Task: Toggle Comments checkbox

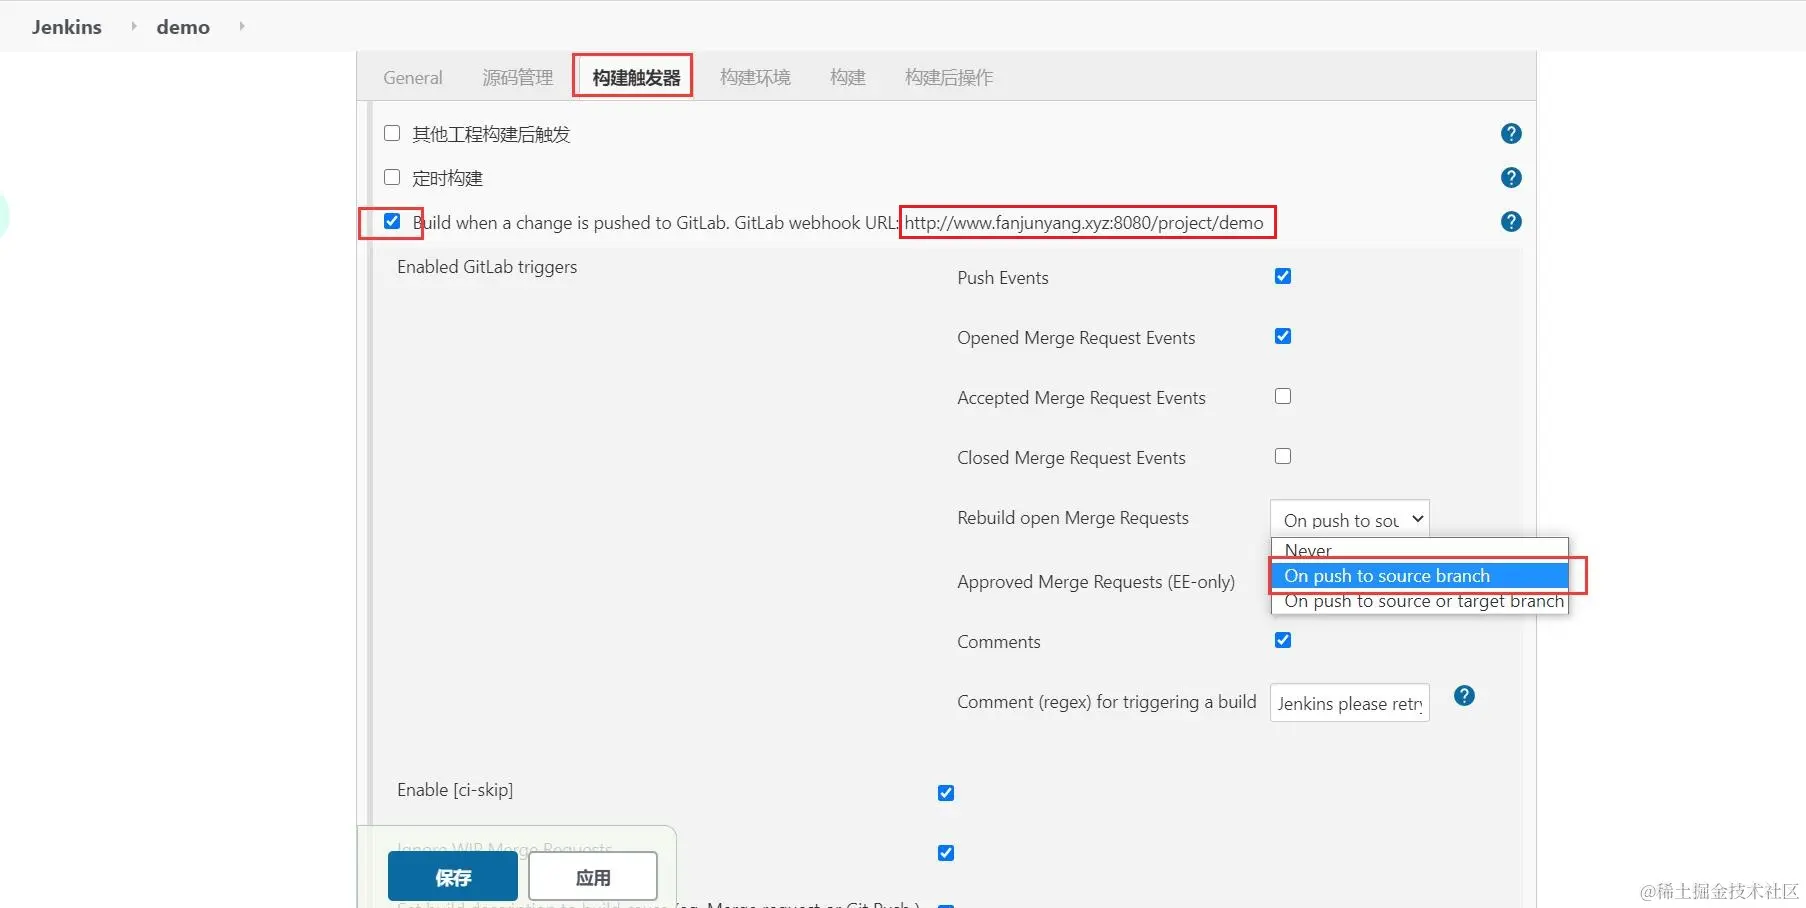Action: pos(1283,640)
